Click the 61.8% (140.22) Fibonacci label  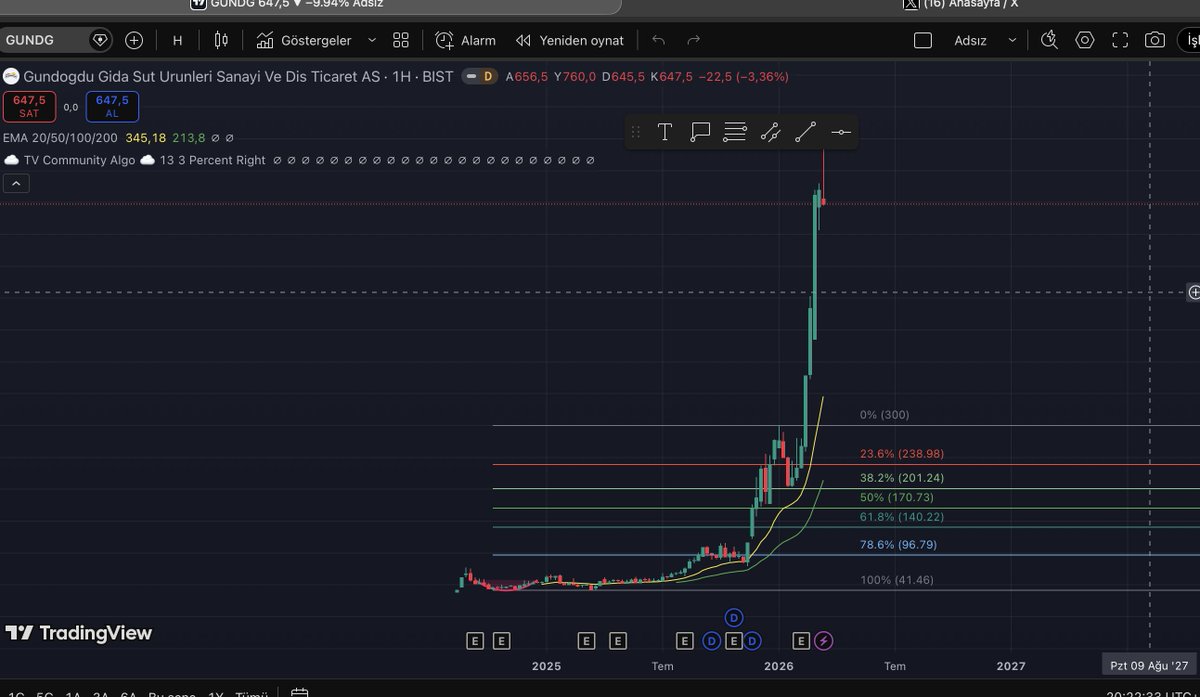pos(902,517)
